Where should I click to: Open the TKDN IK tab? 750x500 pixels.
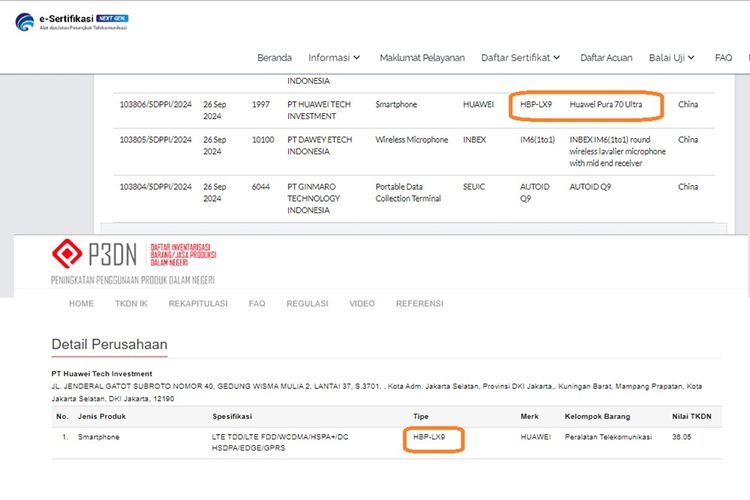pyautogui.click(x=131, y=303)
